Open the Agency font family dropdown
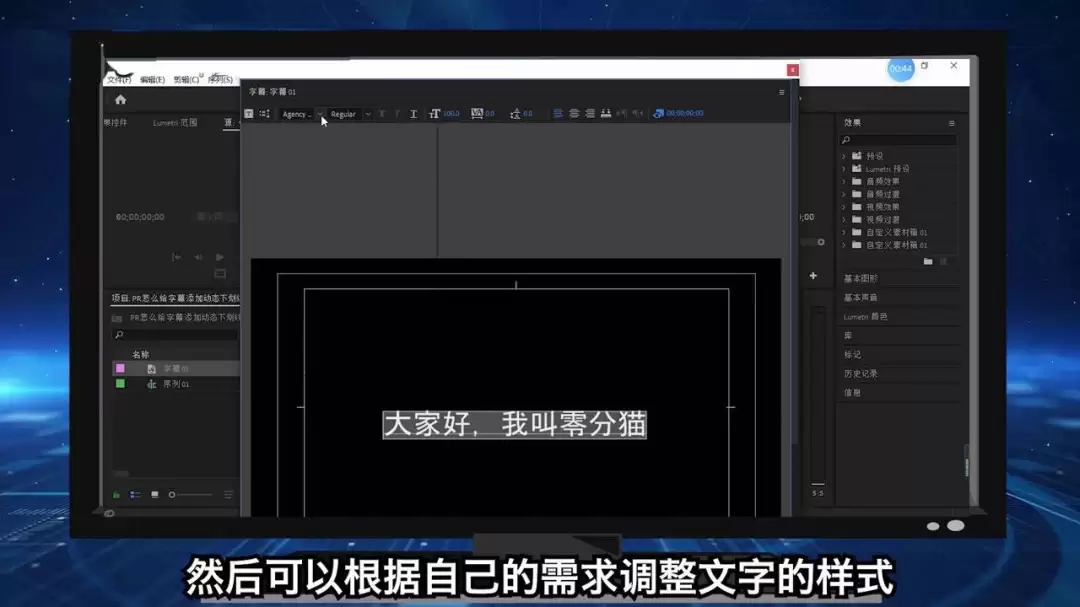This screenshot has height=607, width=1080. coord(300,113)
